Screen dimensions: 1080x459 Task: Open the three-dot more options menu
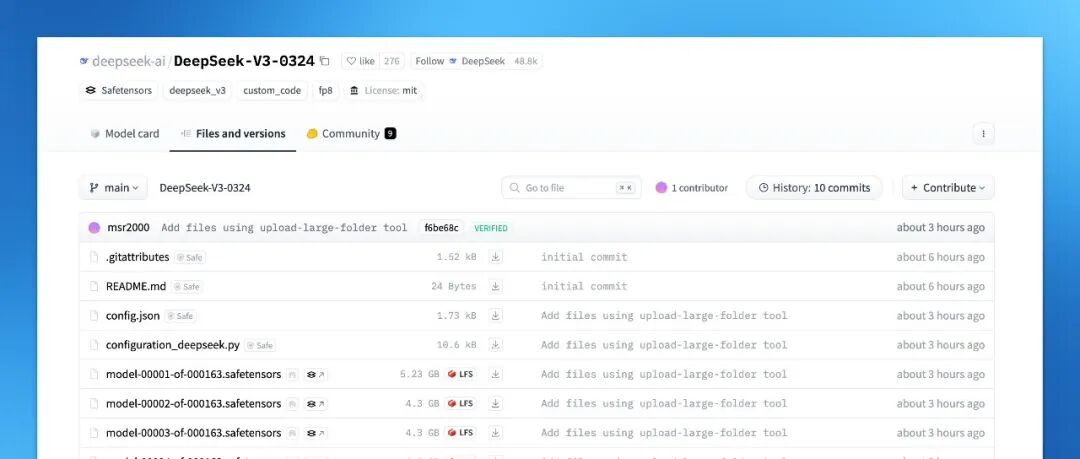pos(983,134)
